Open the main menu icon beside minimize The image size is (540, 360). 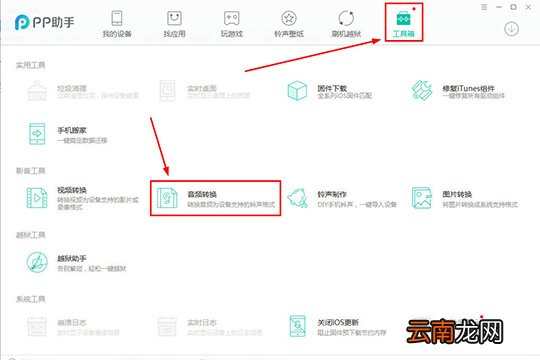[484, 7]
